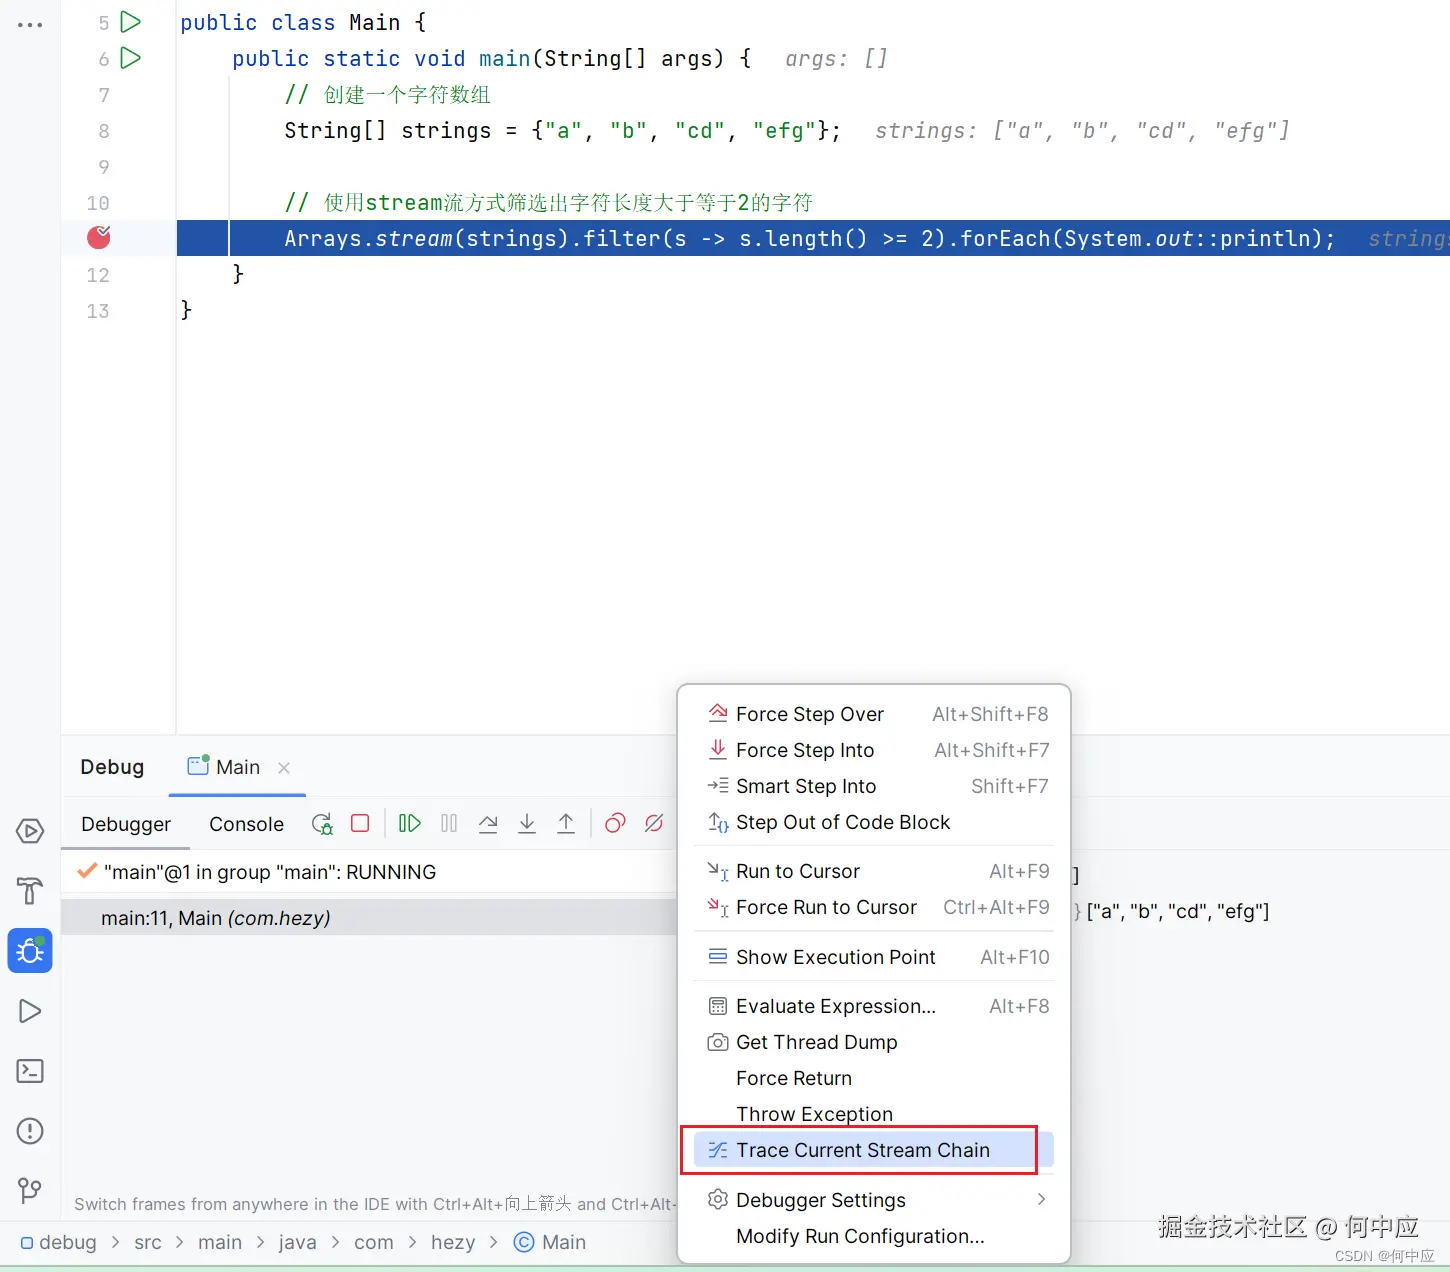
Task: Select Show Execution Point
Action: (874, 957)
